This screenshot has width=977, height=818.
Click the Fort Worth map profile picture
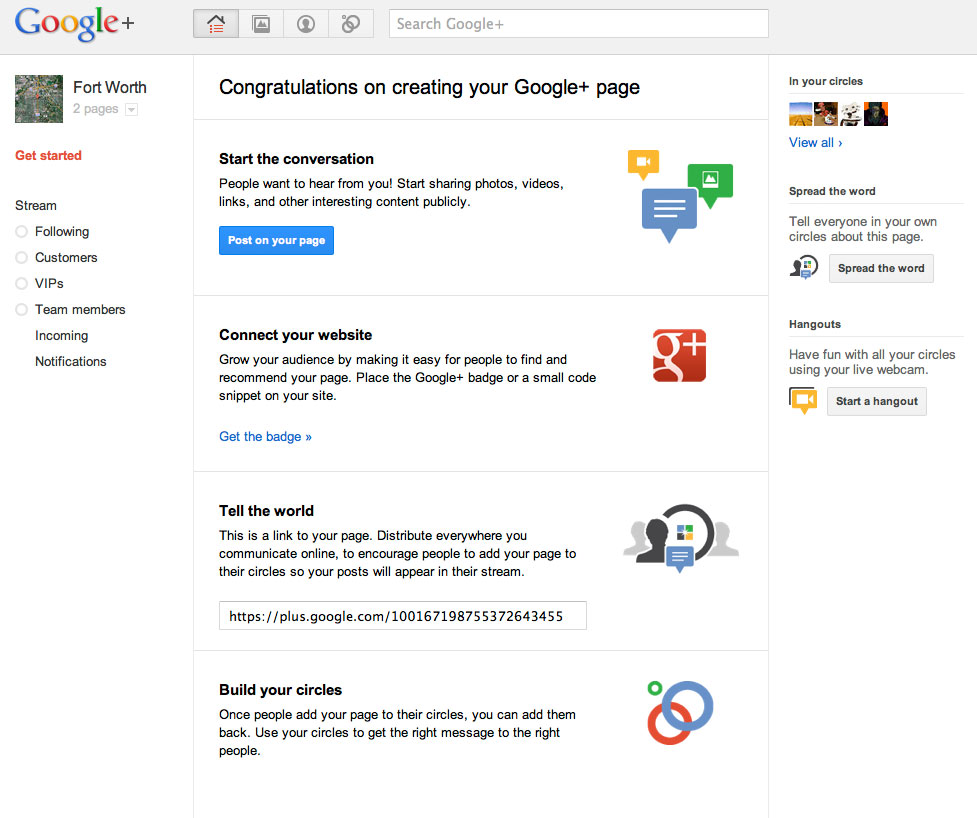(x=39, y=99)
